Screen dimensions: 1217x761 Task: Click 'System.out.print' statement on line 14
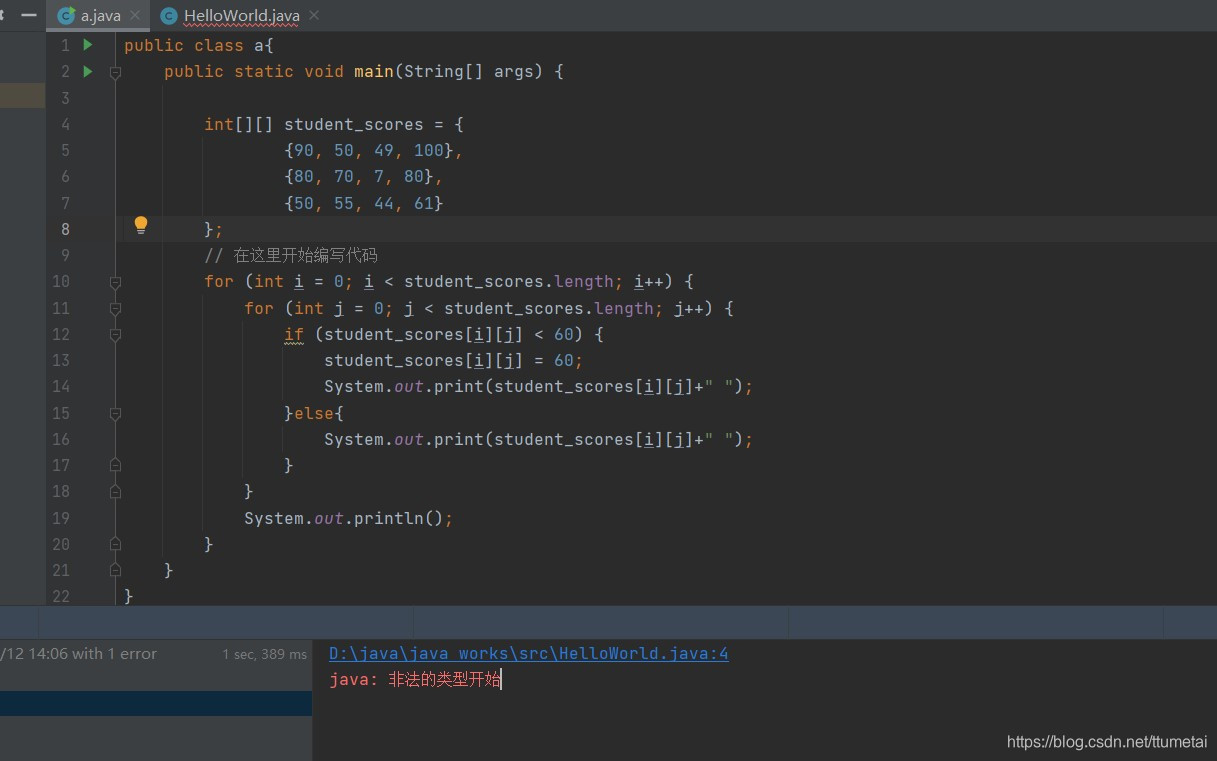pos(538,386)
